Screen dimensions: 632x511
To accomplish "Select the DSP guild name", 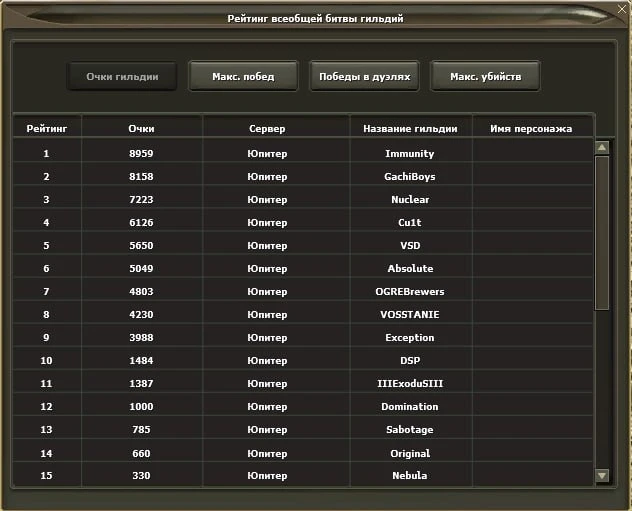I will click(x=410, y=360).
